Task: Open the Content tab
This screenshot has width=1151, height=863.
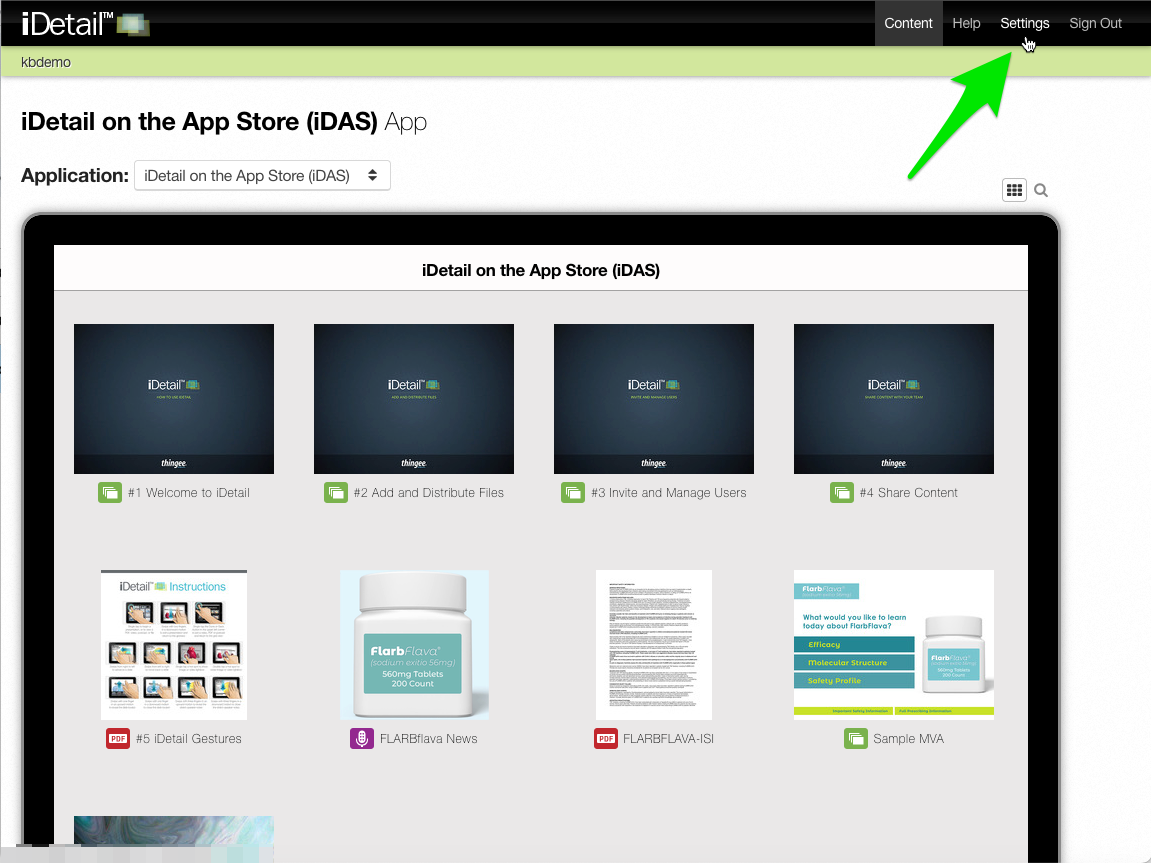Action: point(908,23)
